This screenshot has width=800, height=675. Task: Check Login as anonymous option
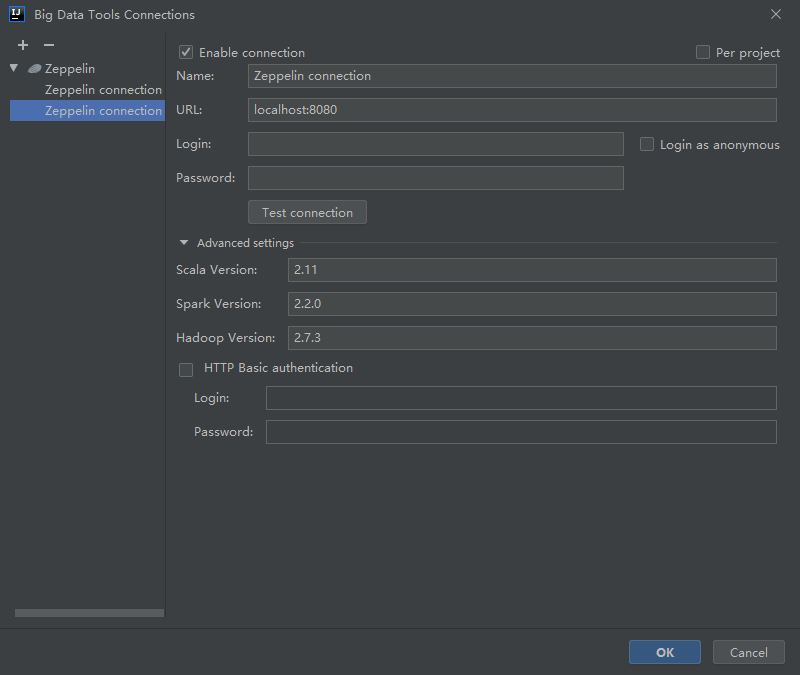coord(647,144)
